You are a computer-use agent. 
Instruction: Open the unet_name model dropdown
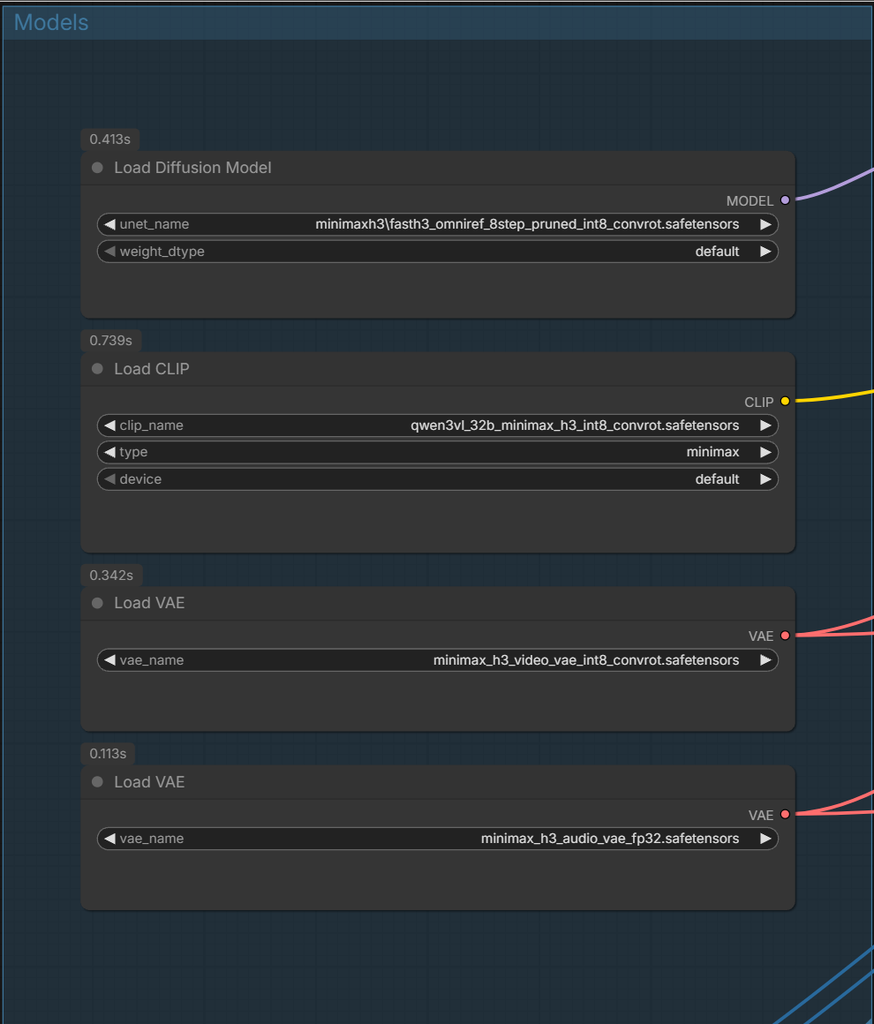(x=438, y=225)
